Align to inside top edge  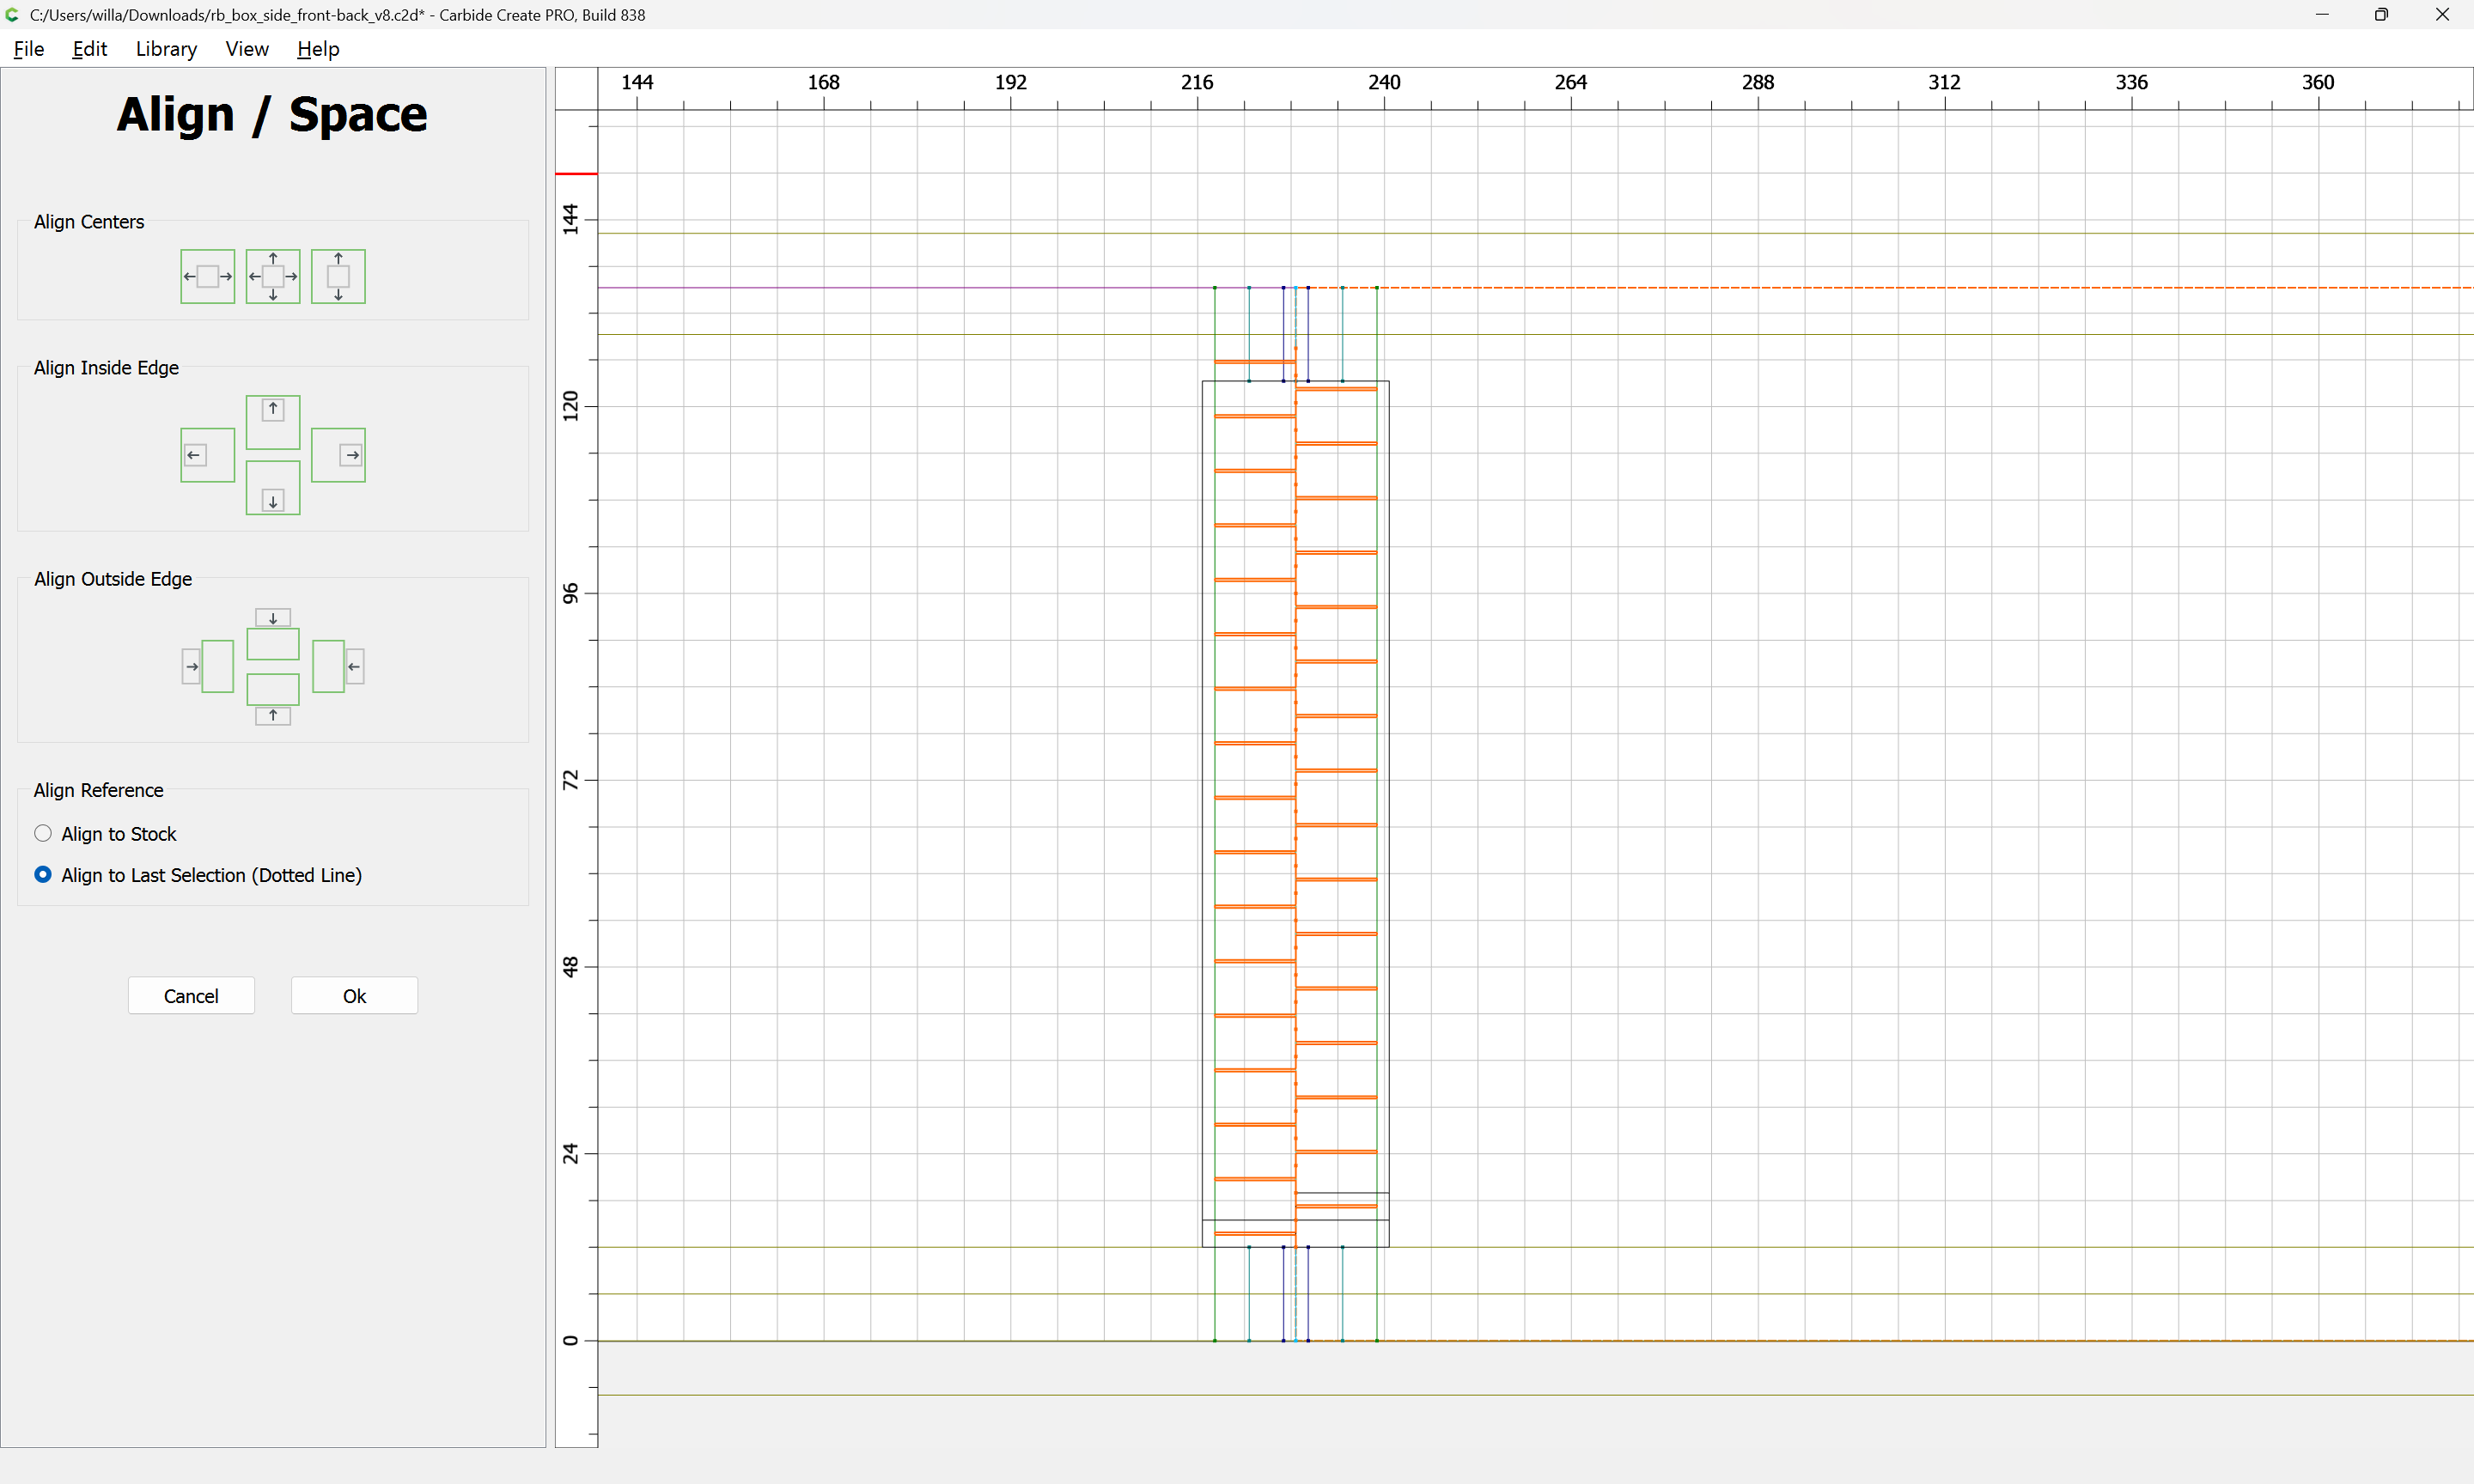(273, 421)
